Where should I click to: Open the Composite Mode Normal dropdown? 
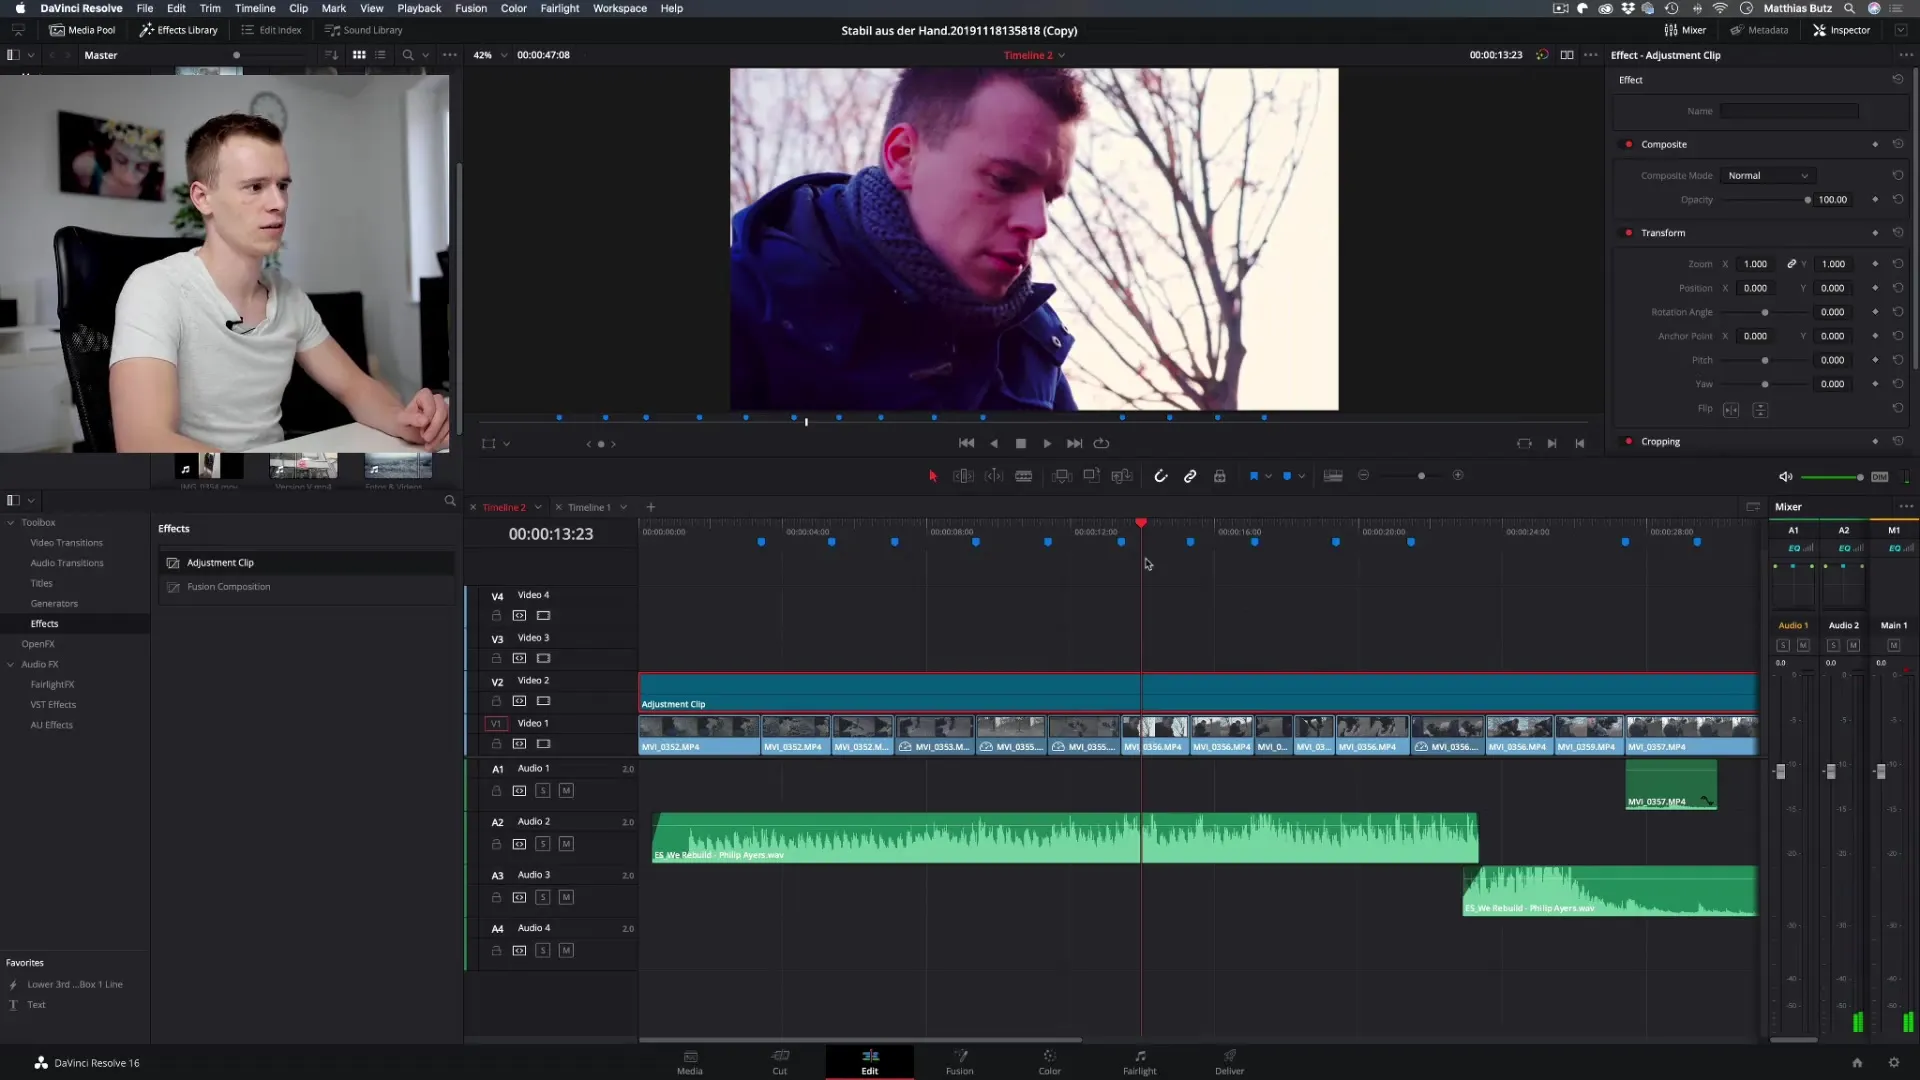pos(1768,176)
